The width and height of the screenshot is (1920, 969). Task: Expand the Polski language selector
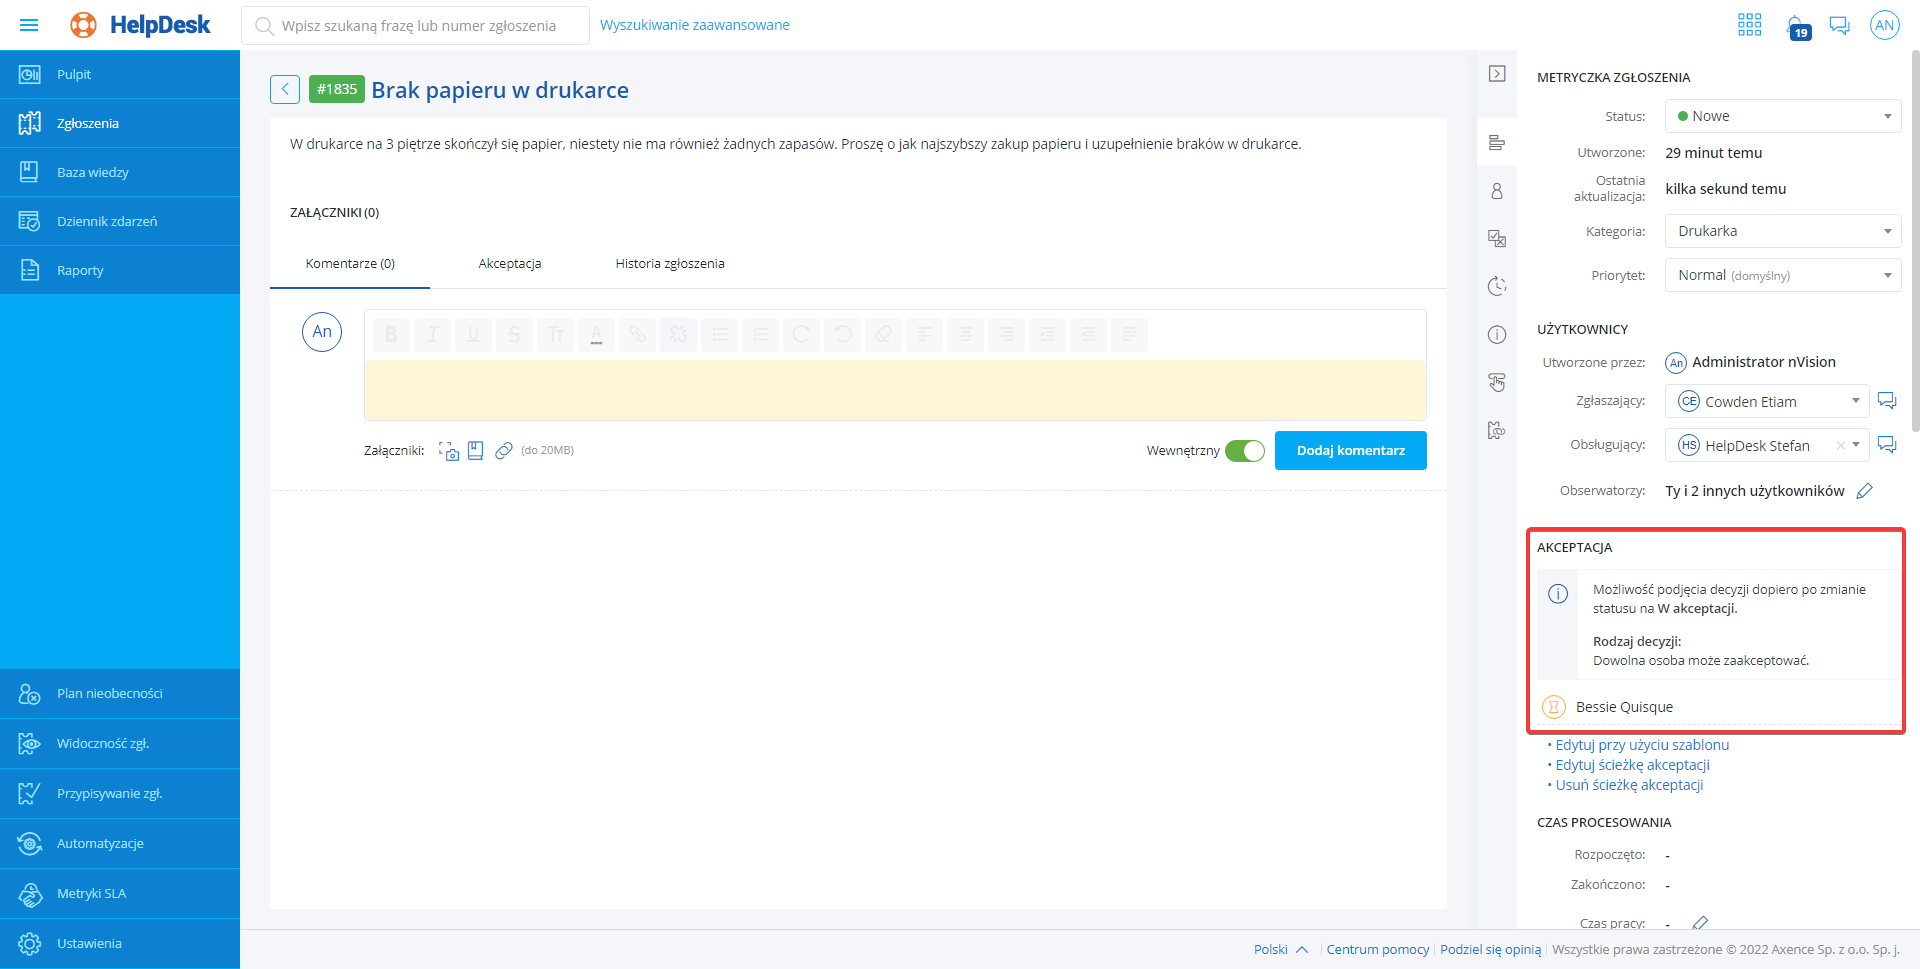pyautogui.click(x=1281, y=949)
